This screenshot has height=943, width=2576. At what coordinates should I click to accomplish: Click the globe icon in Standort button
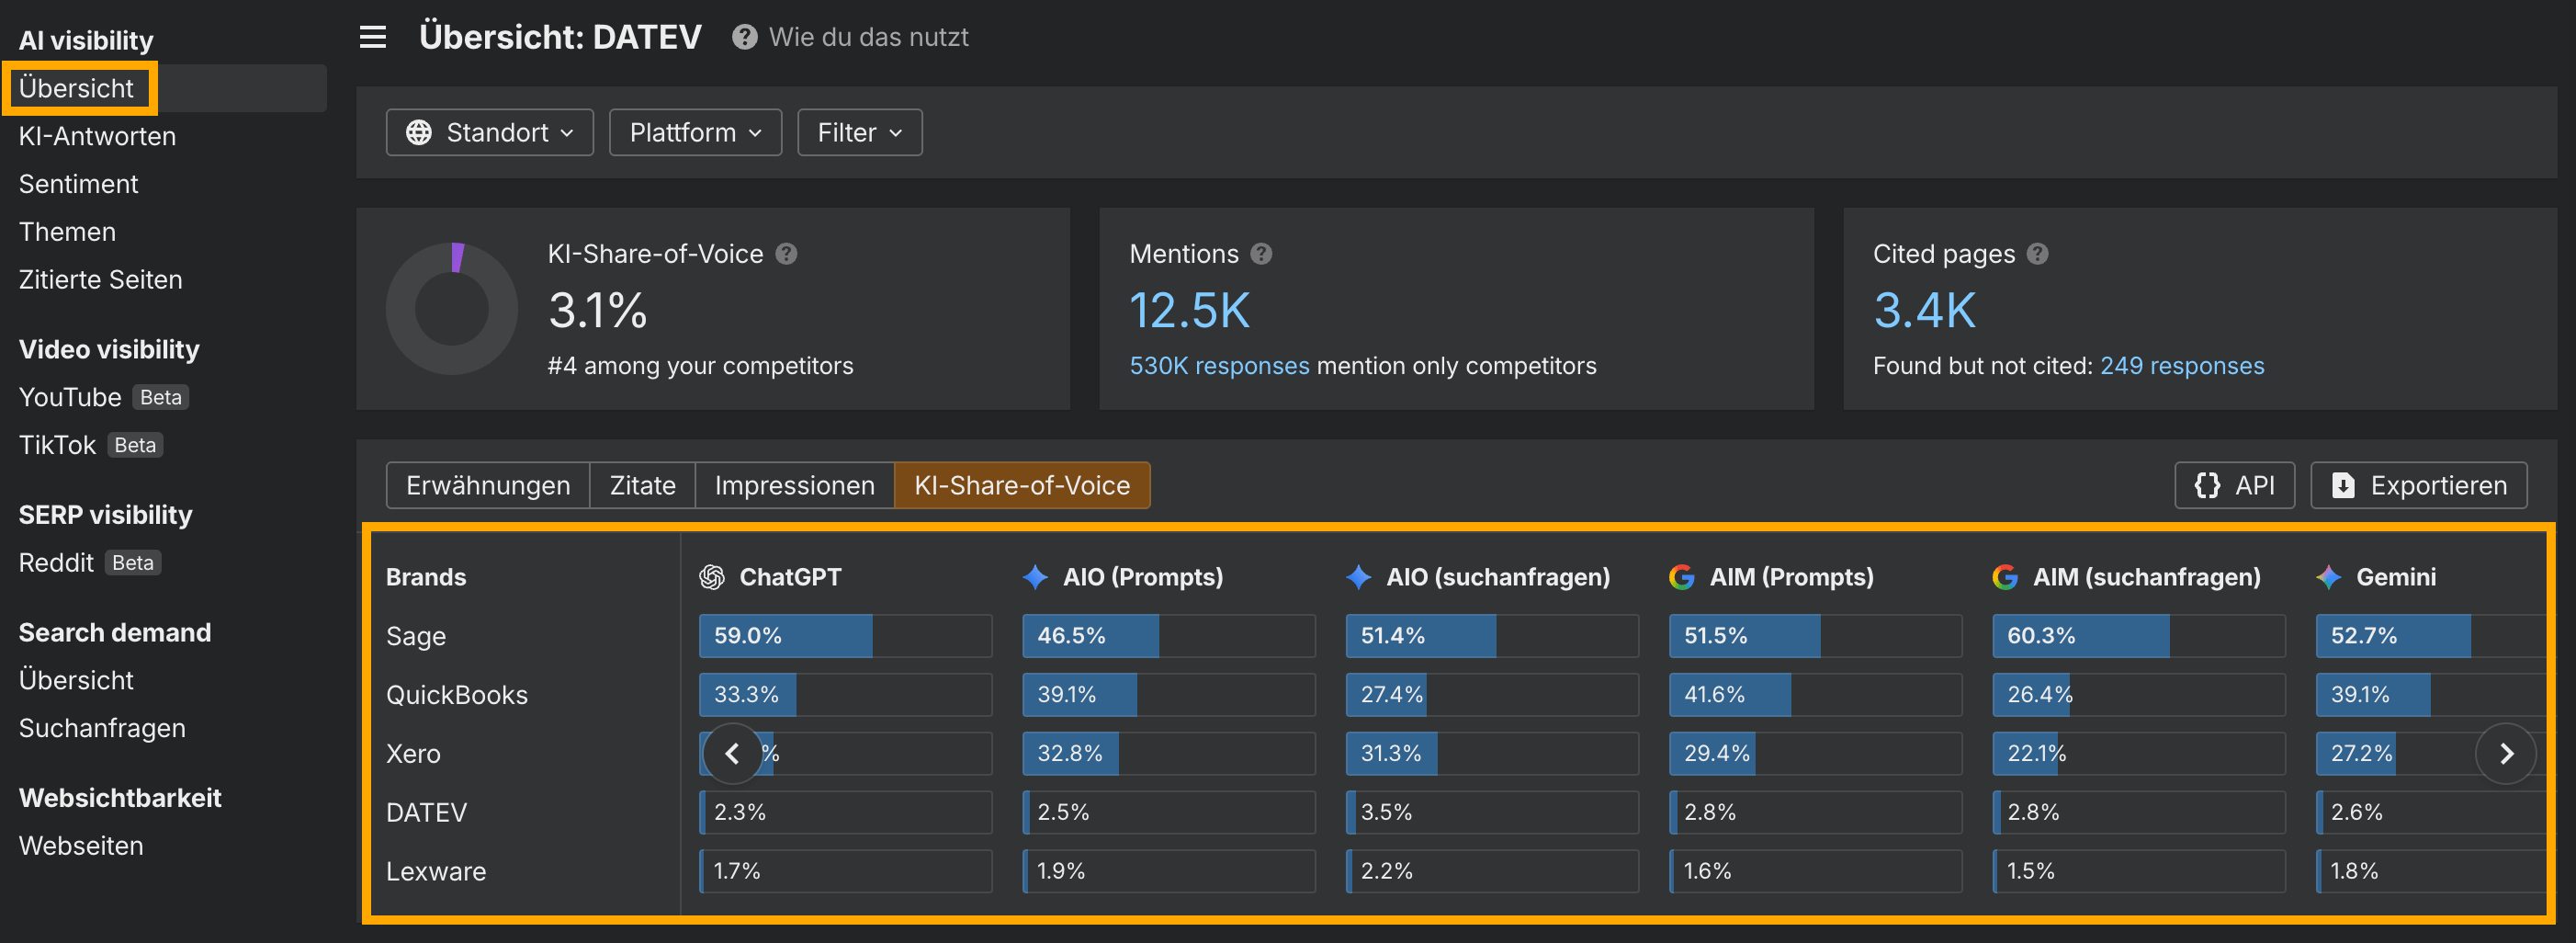pyautogui.click(x=419, y=133)
